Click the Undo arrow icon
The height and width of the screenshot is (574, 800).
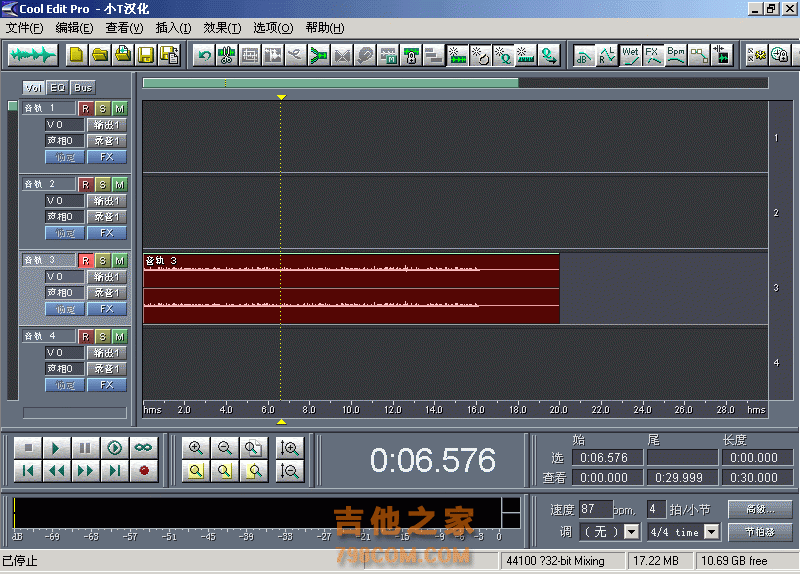tap(205, 55)
